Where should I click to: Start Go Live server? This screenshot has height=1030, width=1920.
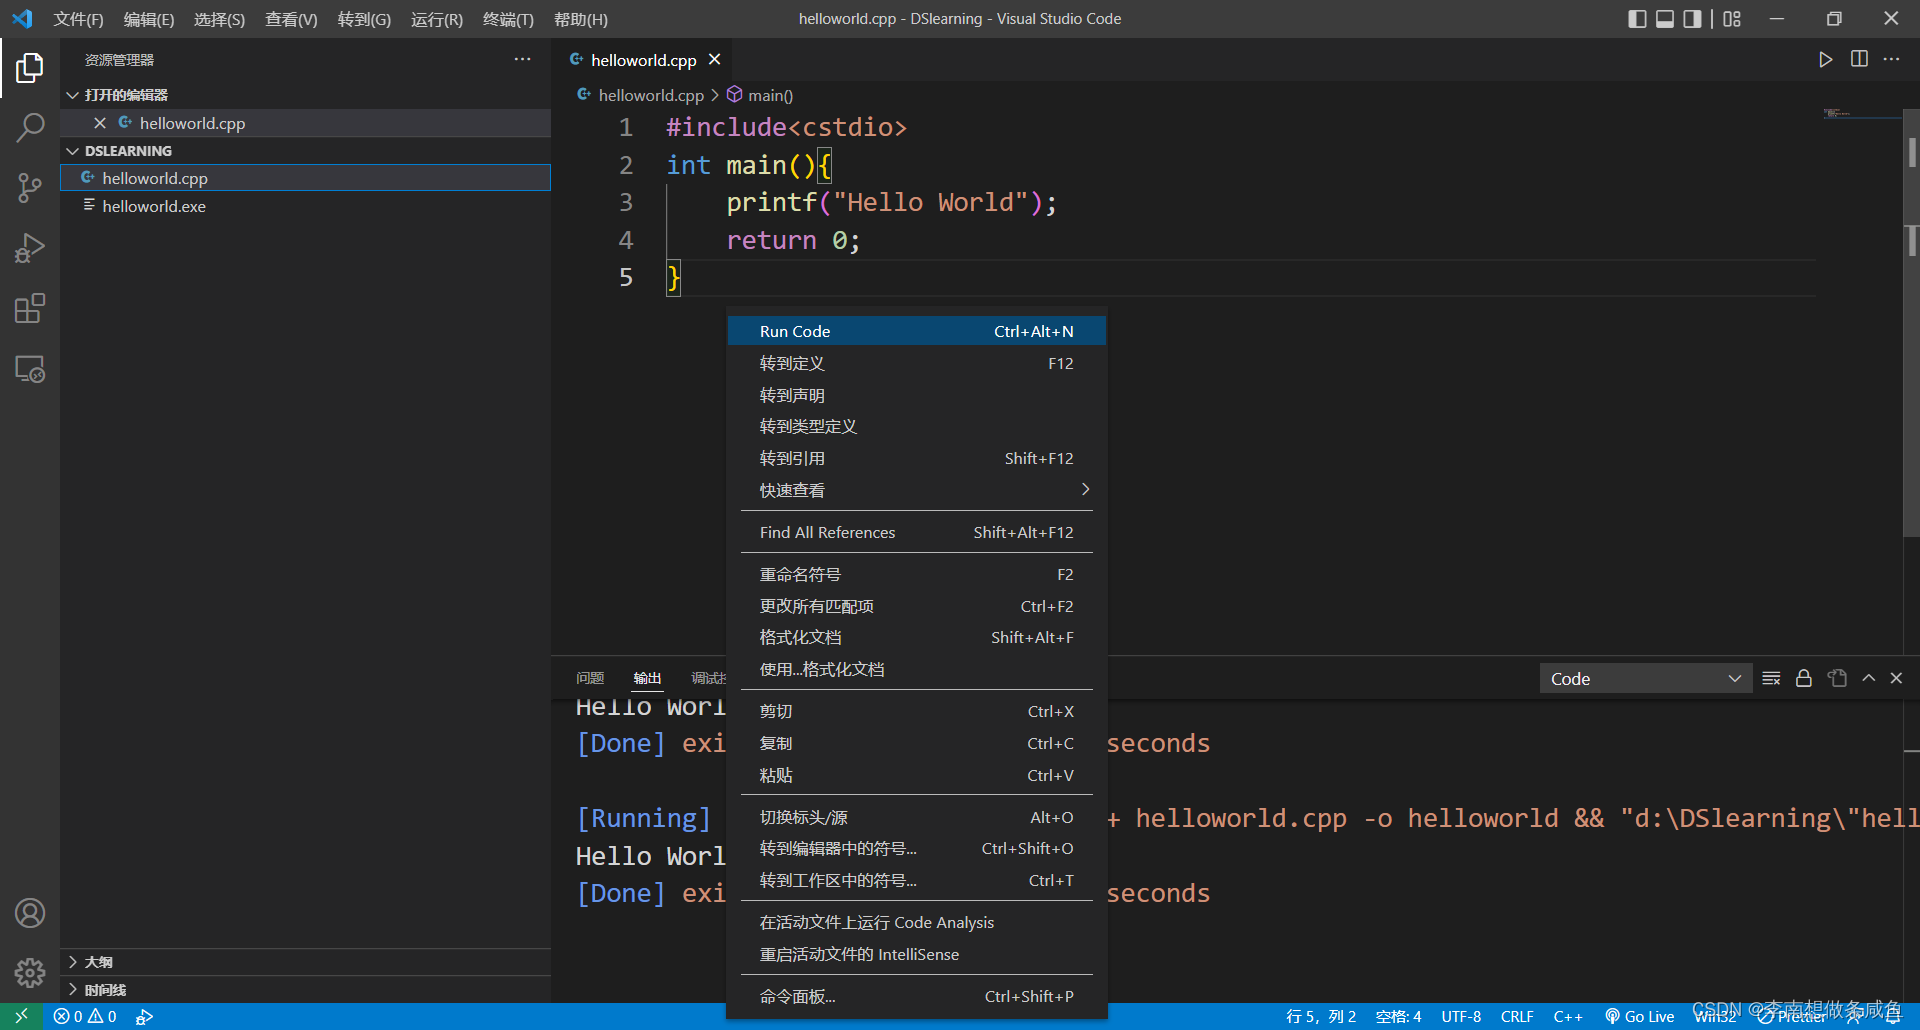click(1639, 1016)
